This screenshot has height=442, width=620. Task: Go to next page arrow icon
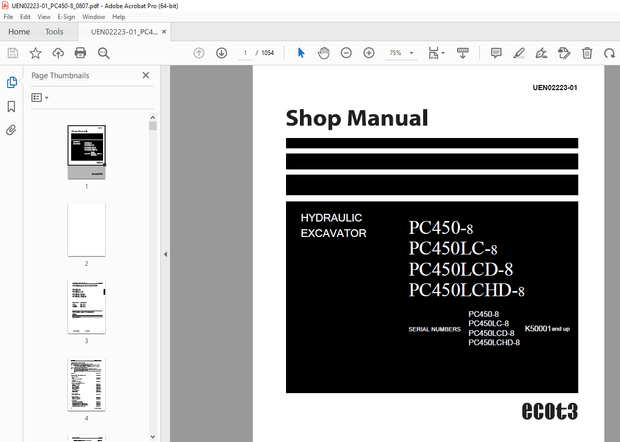[221, 53]
